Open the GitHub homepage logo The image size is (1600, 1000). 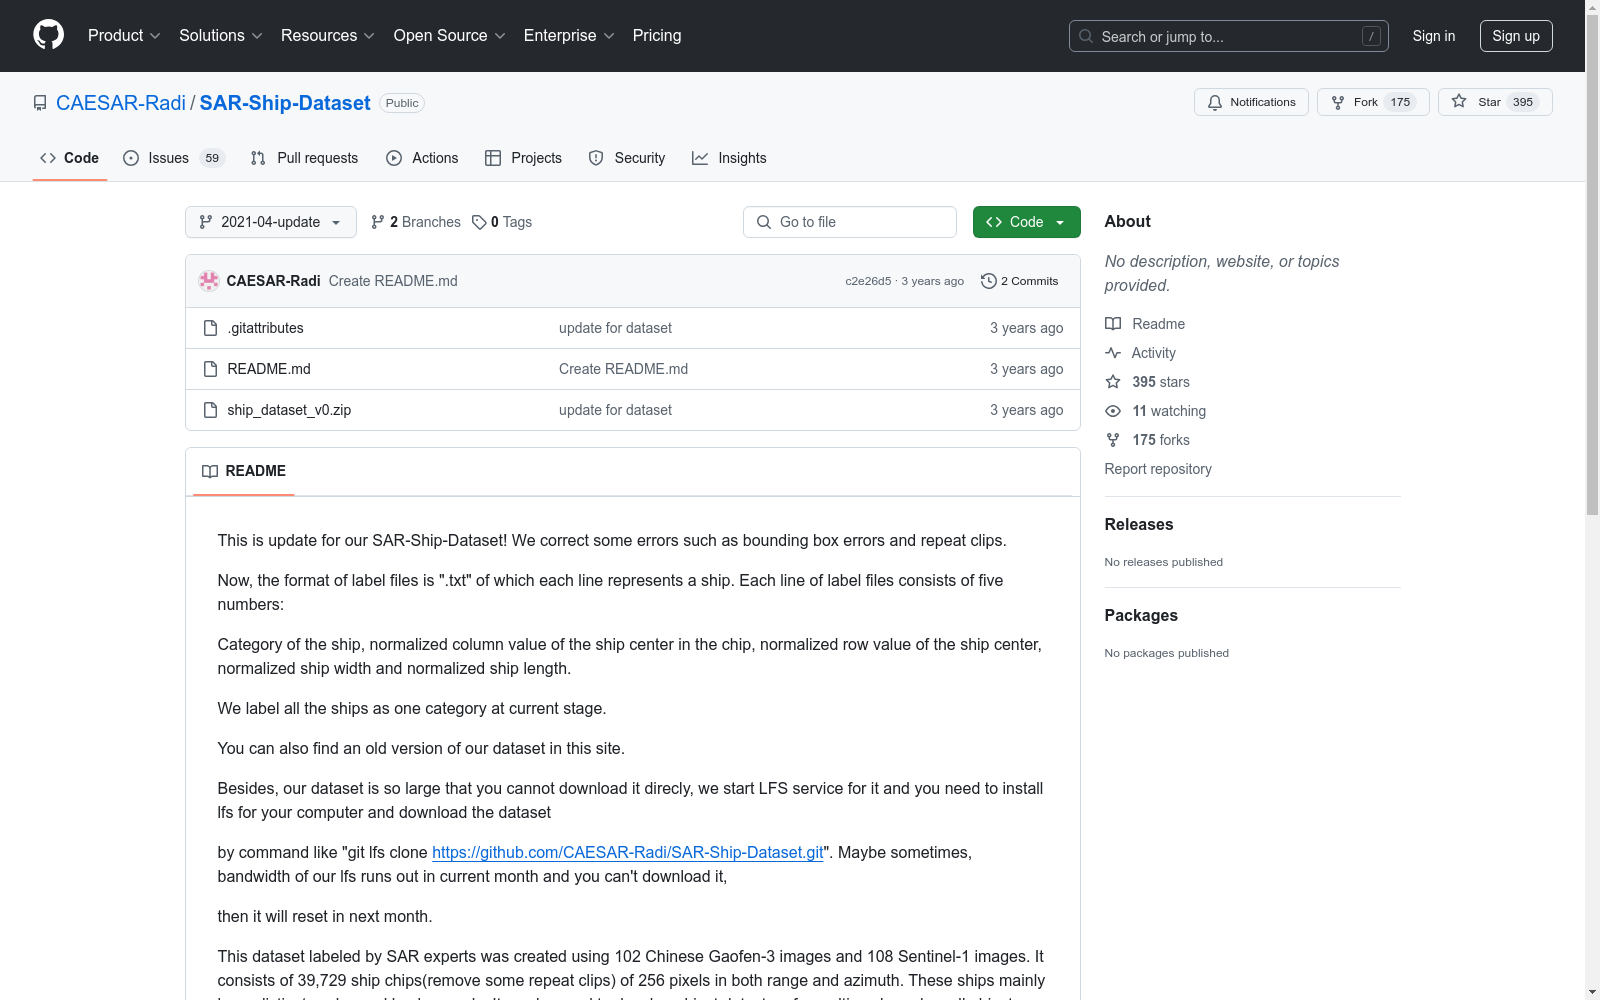pyautogui.click(x=48, y=35)
